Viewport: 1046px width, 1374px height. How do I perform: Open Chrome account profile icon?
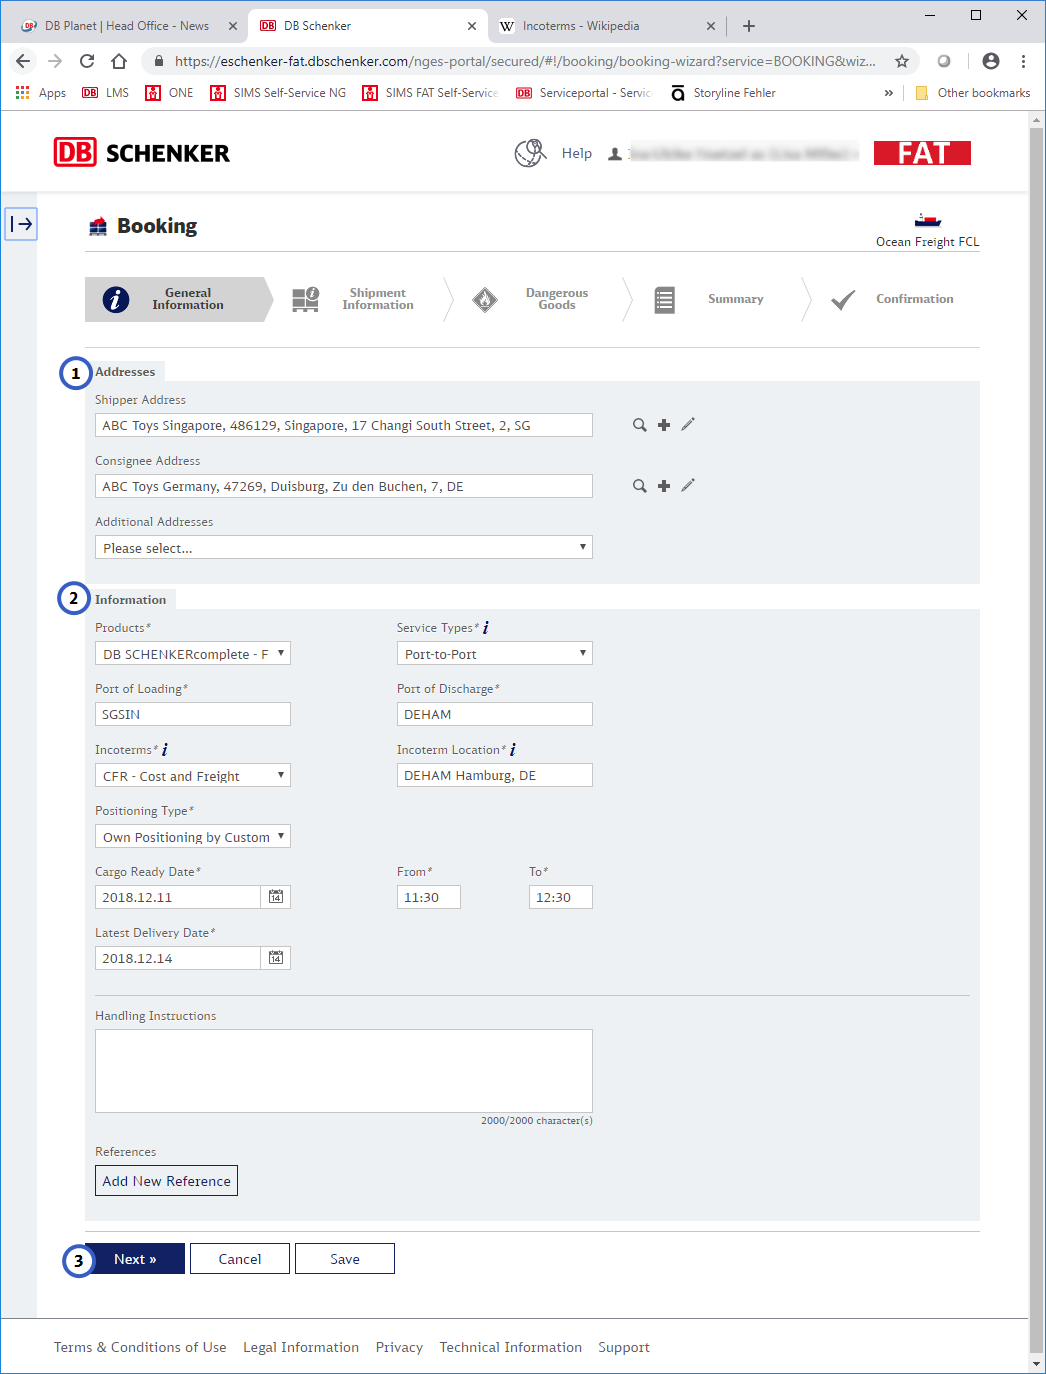tap(991, 61)
